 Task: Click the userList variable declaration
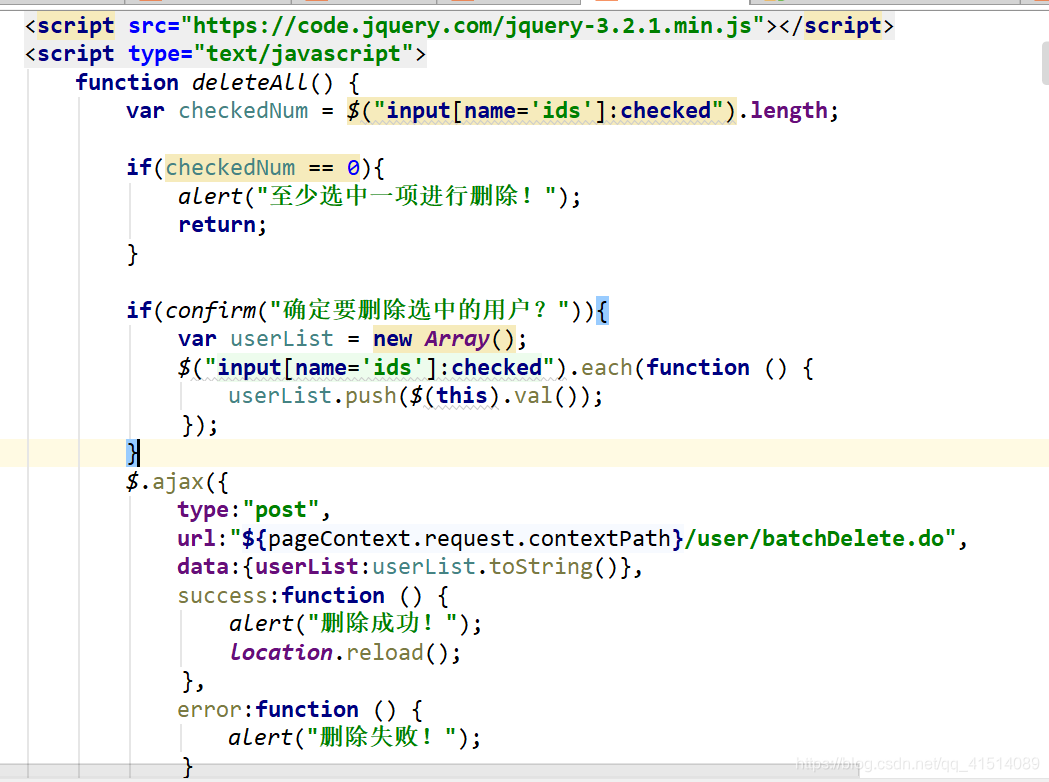[282, 338]
